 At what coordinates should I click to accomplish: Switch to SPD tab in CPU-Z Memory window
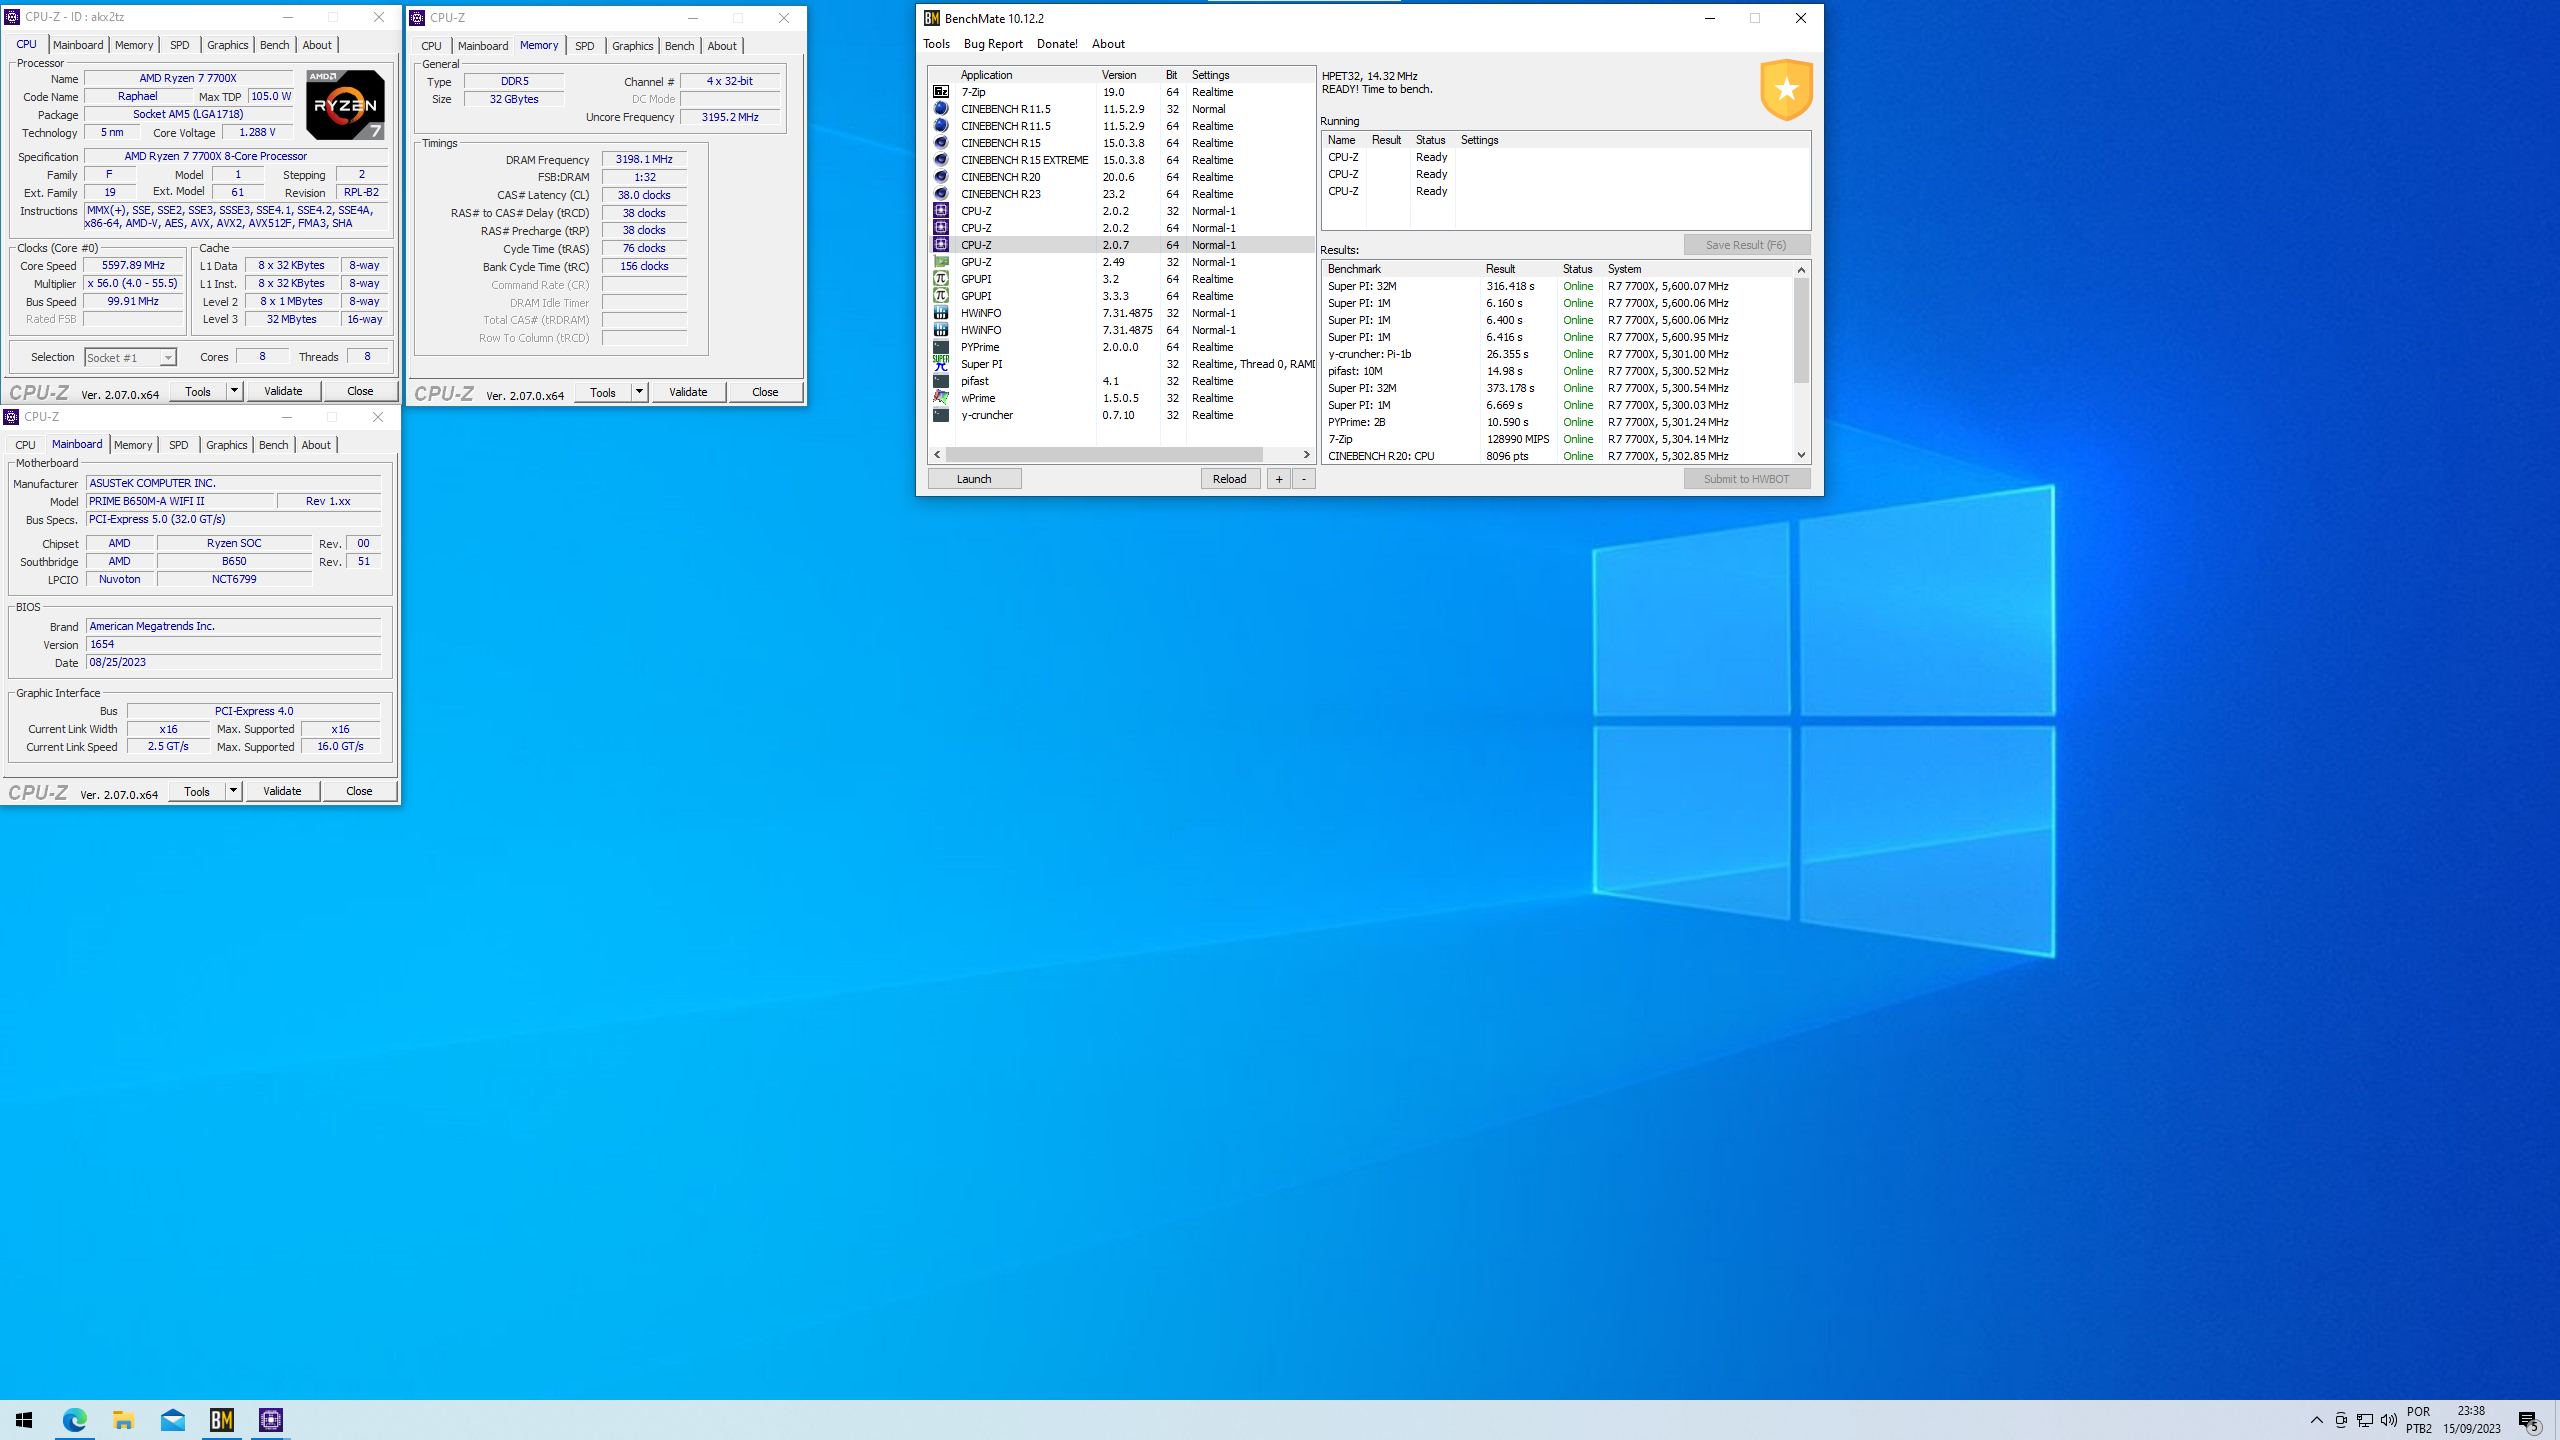584,46
